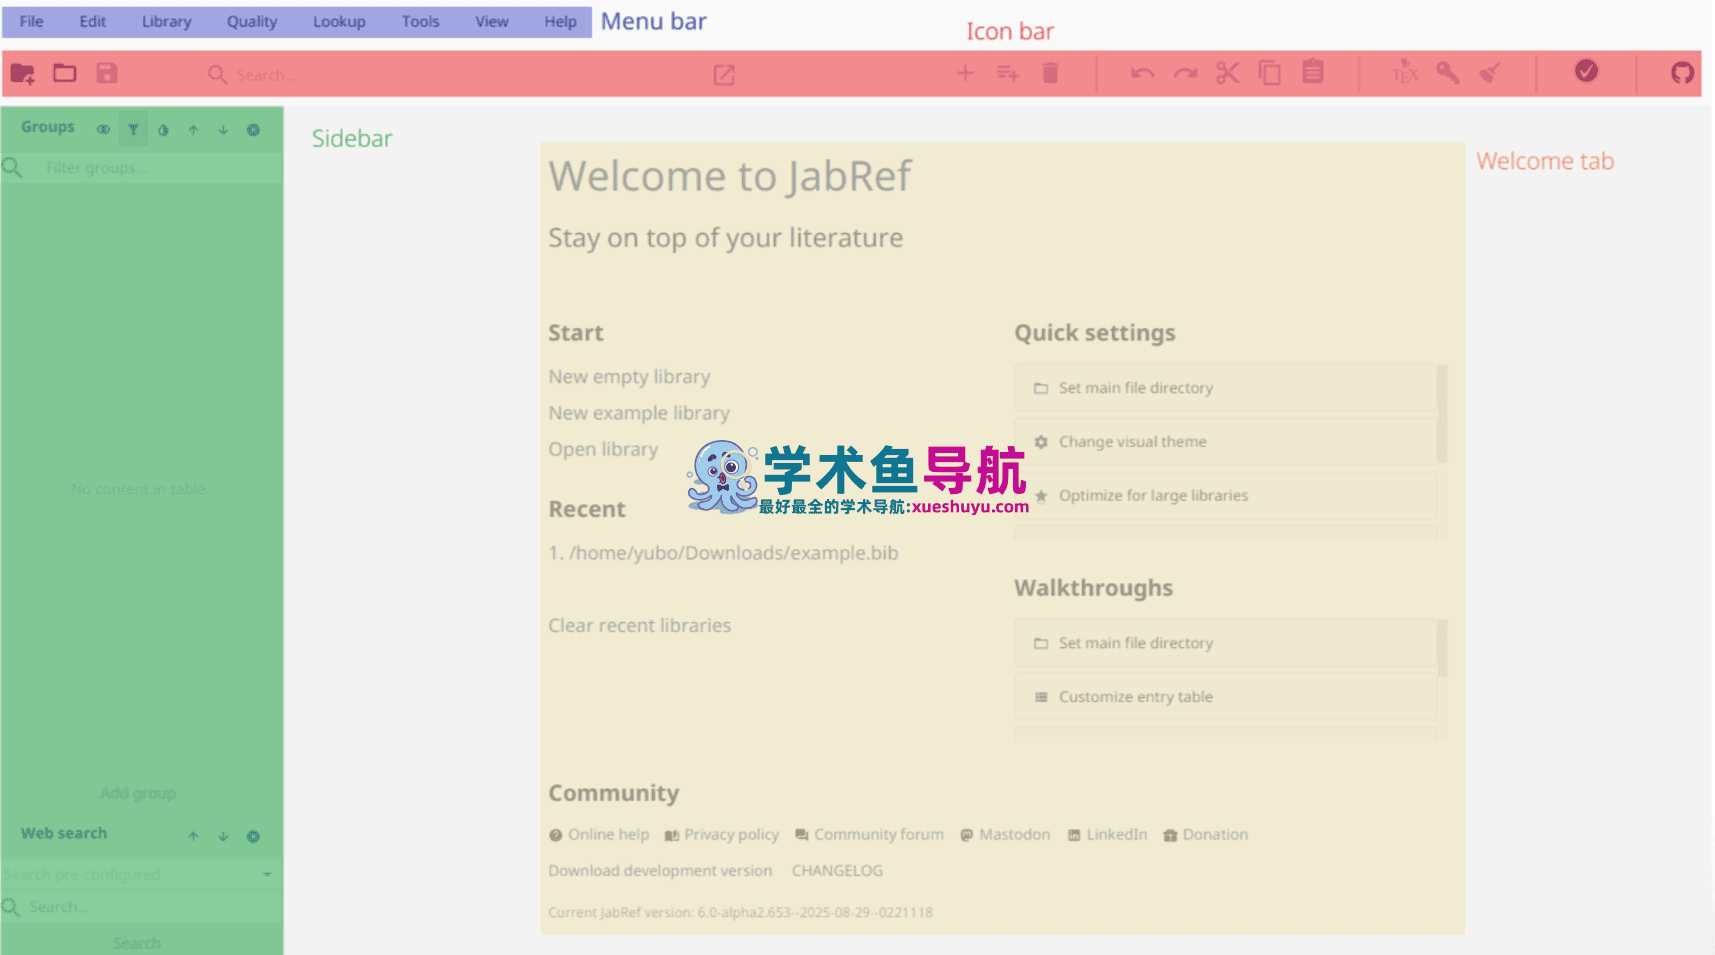This screenshot has width=1715, height=955.
Task: Close the Web search panel
Action: click(253, 836)
